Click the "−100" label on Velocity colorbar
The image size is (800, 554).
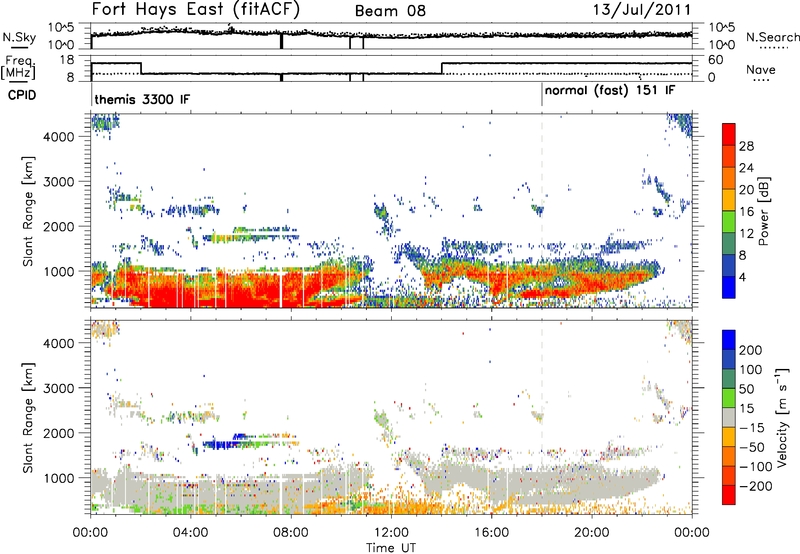click(756, 467)
